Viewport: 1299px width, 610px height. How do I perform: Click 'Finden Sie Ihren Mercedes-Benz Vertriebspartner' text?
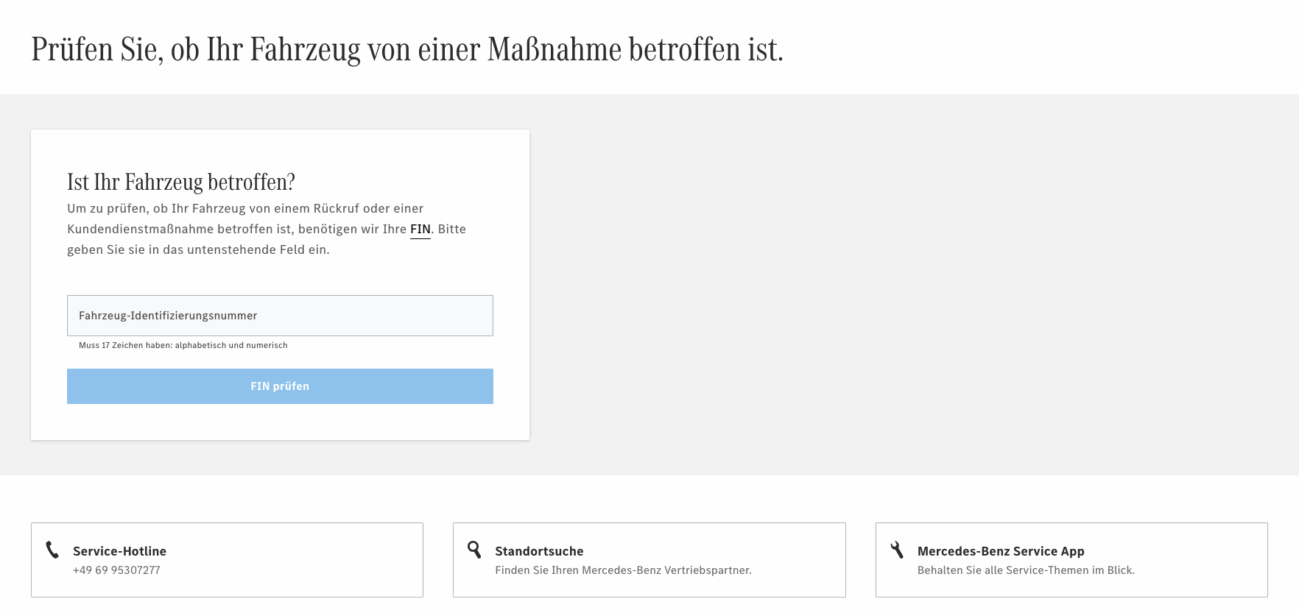(623, 570)
